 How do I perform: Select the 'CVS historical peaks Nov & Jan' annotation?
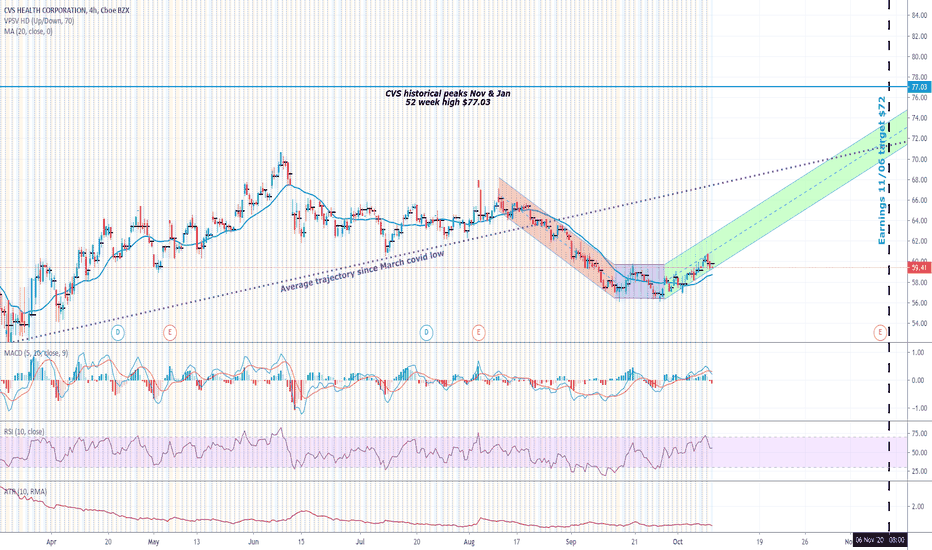(x=448, y=93)
